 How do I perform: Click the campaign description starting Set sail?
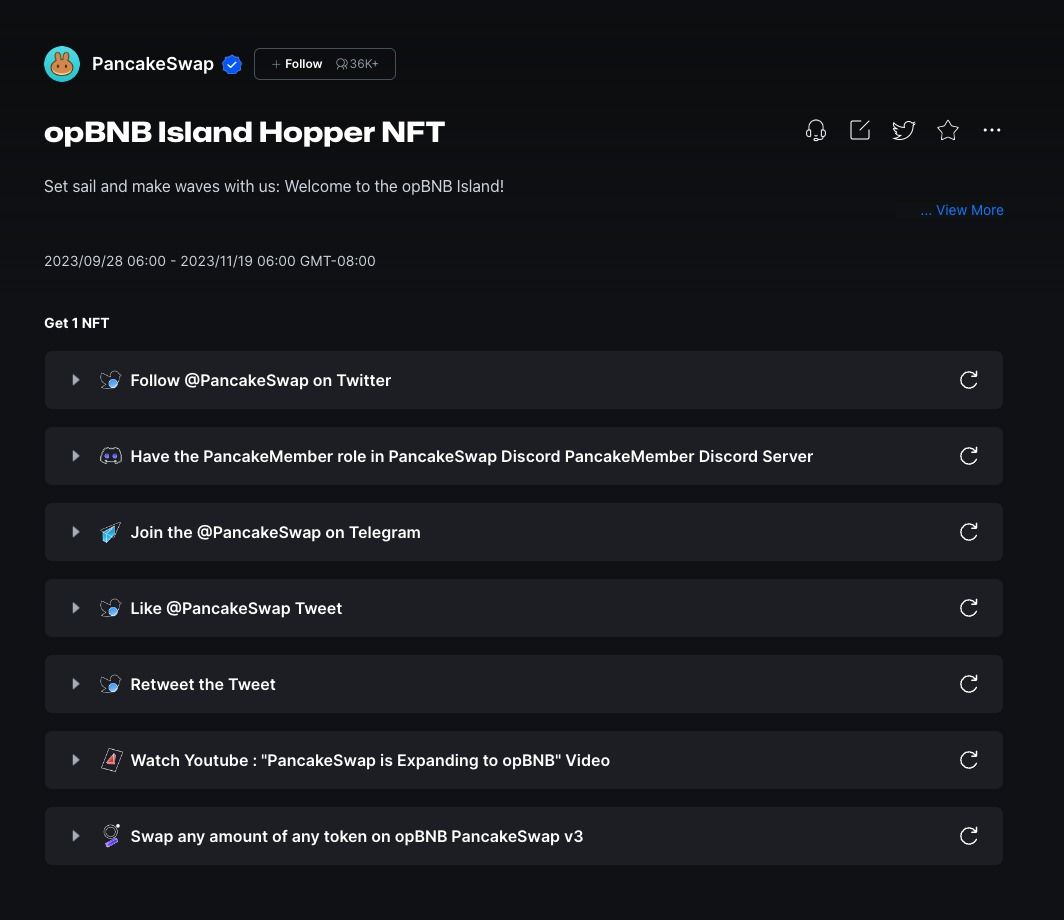274,187
